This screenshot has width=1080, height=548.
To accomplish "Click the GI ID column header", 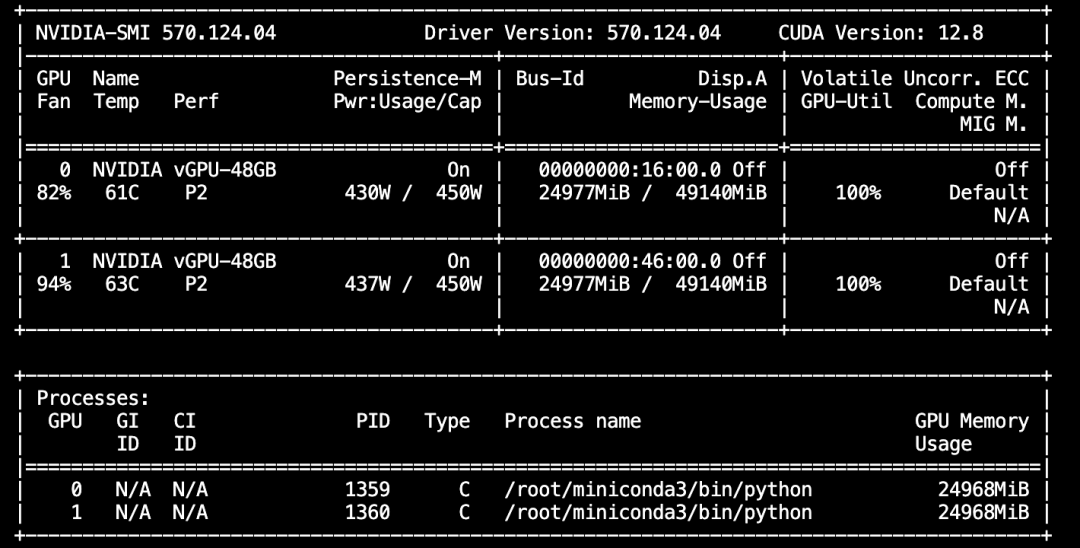I will click(127, 432).
